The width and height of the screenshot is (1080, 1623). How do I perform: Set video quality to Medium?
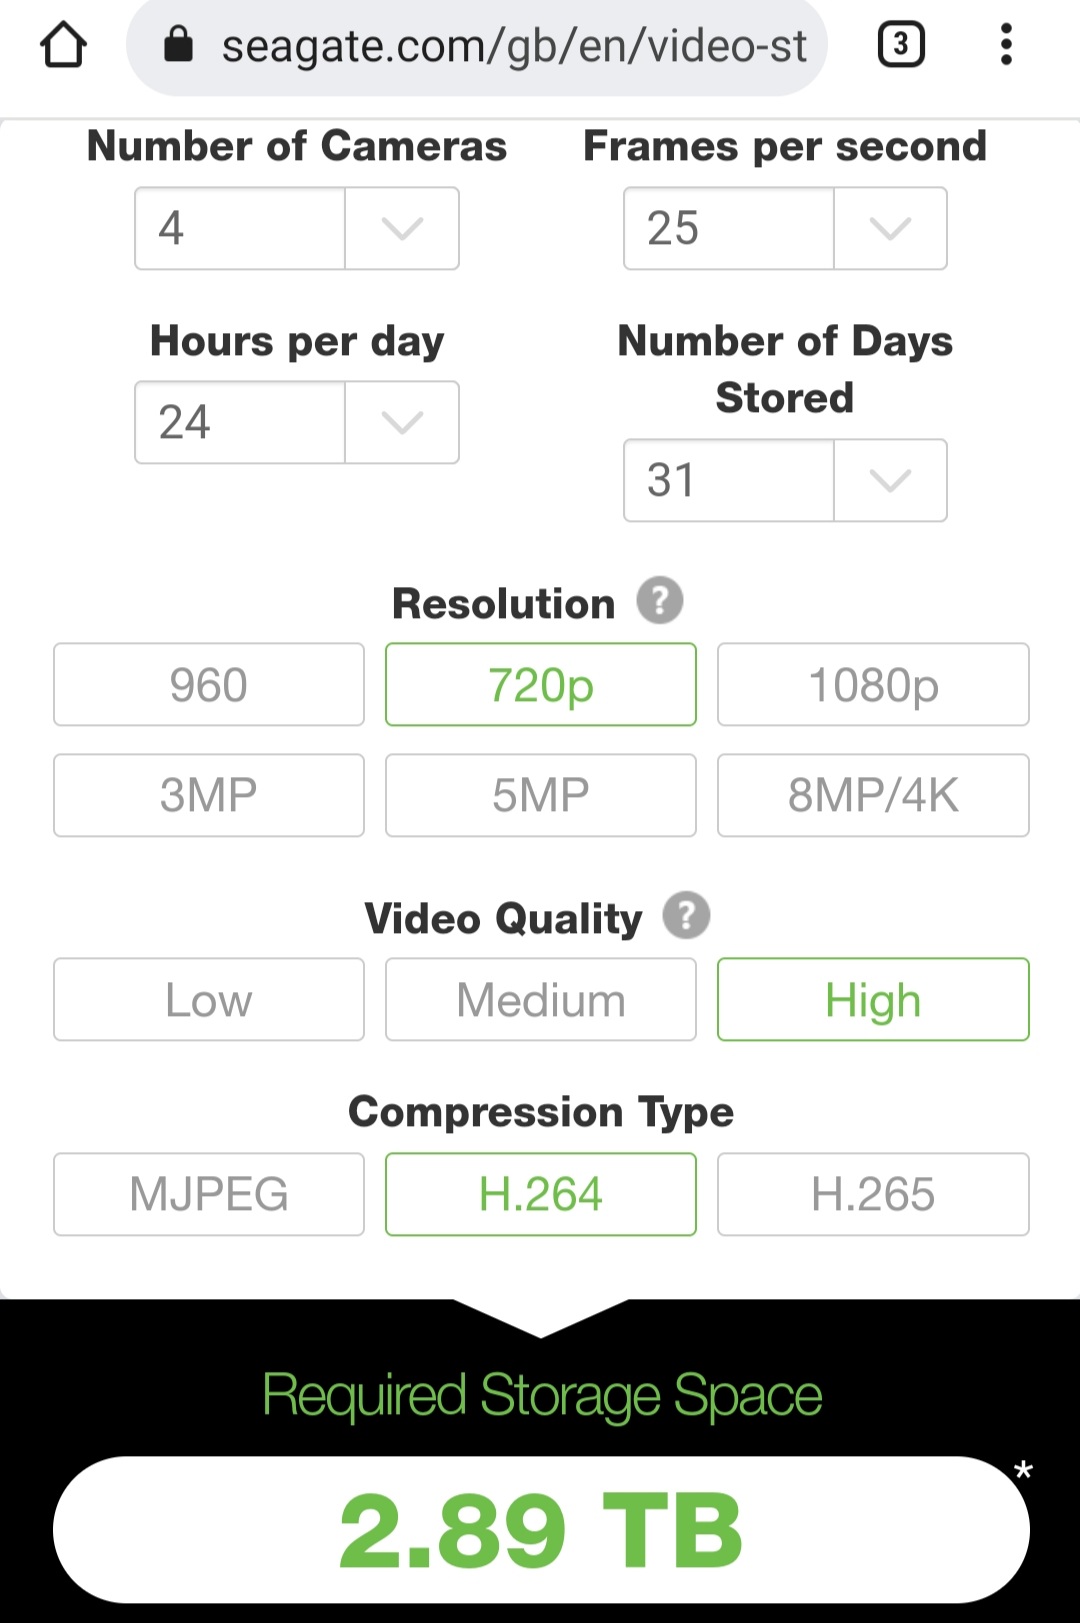pos(541,1000)
